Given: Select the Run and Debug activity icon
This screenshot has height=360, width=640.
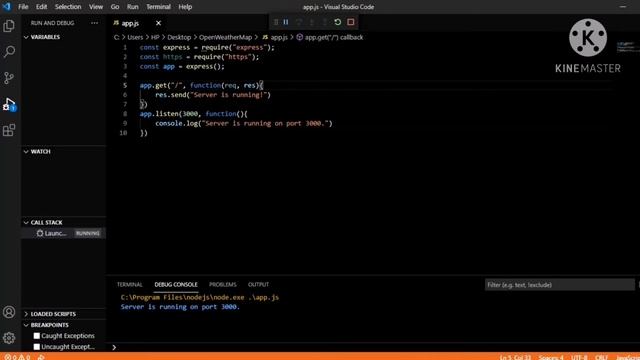Looking at the screenshot, I should point(9,104).
